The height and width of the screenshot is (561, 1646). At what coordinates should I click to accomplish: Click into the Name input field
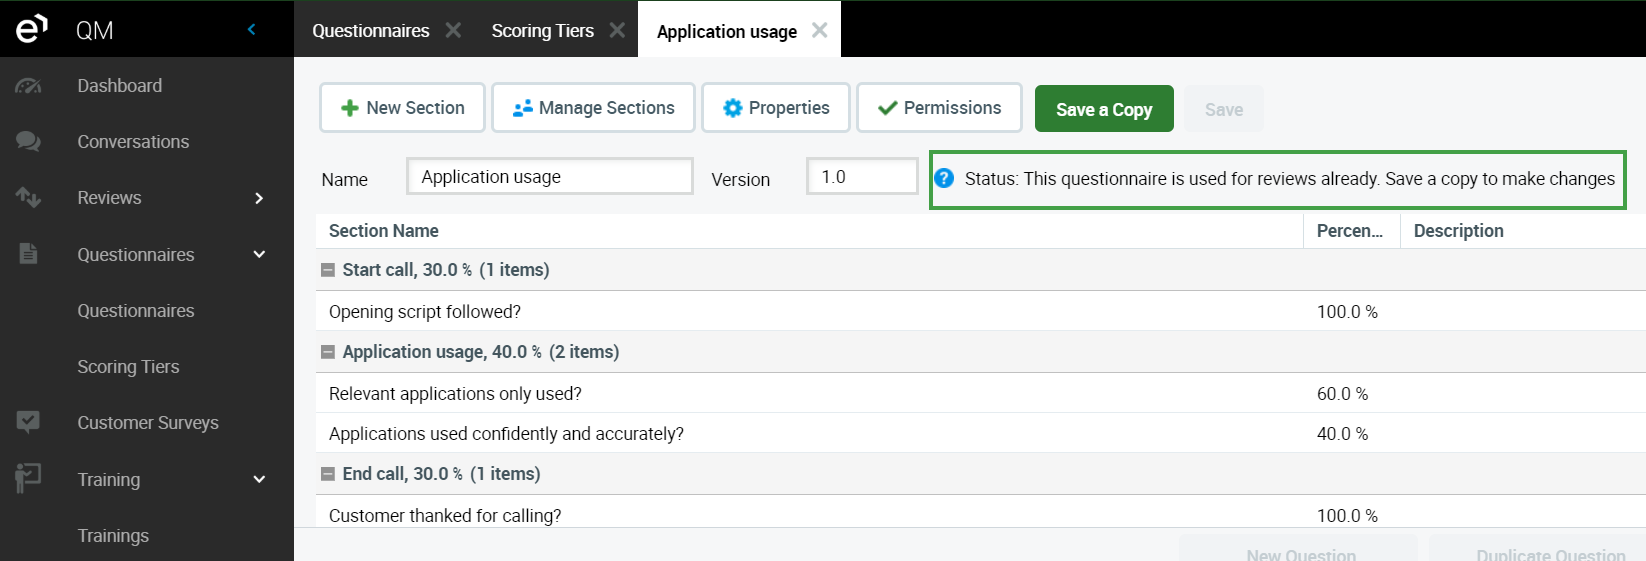coord(549,177)
